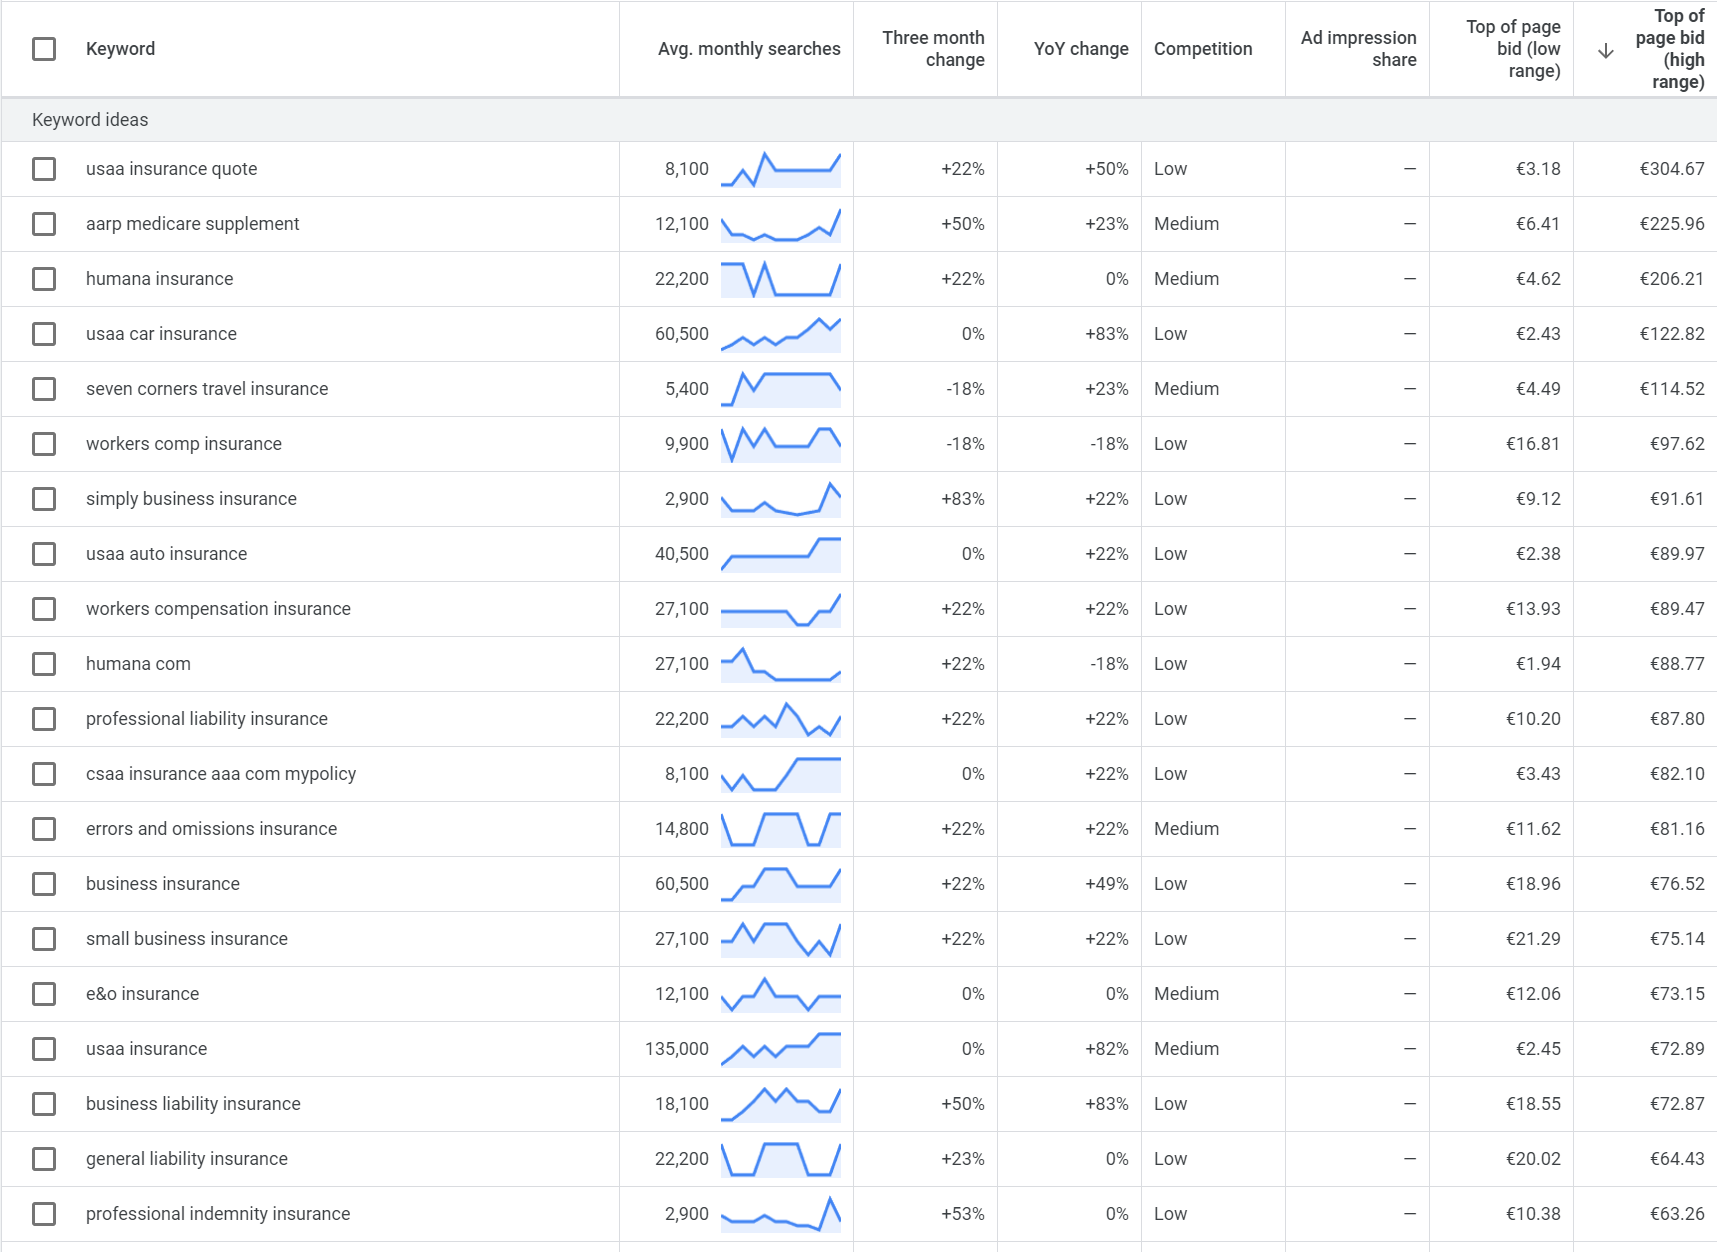The width and height of the screenshot is (1717, 1252).
Task: Open the trend sparkline for humana insurance
Action: click(781, 279)
